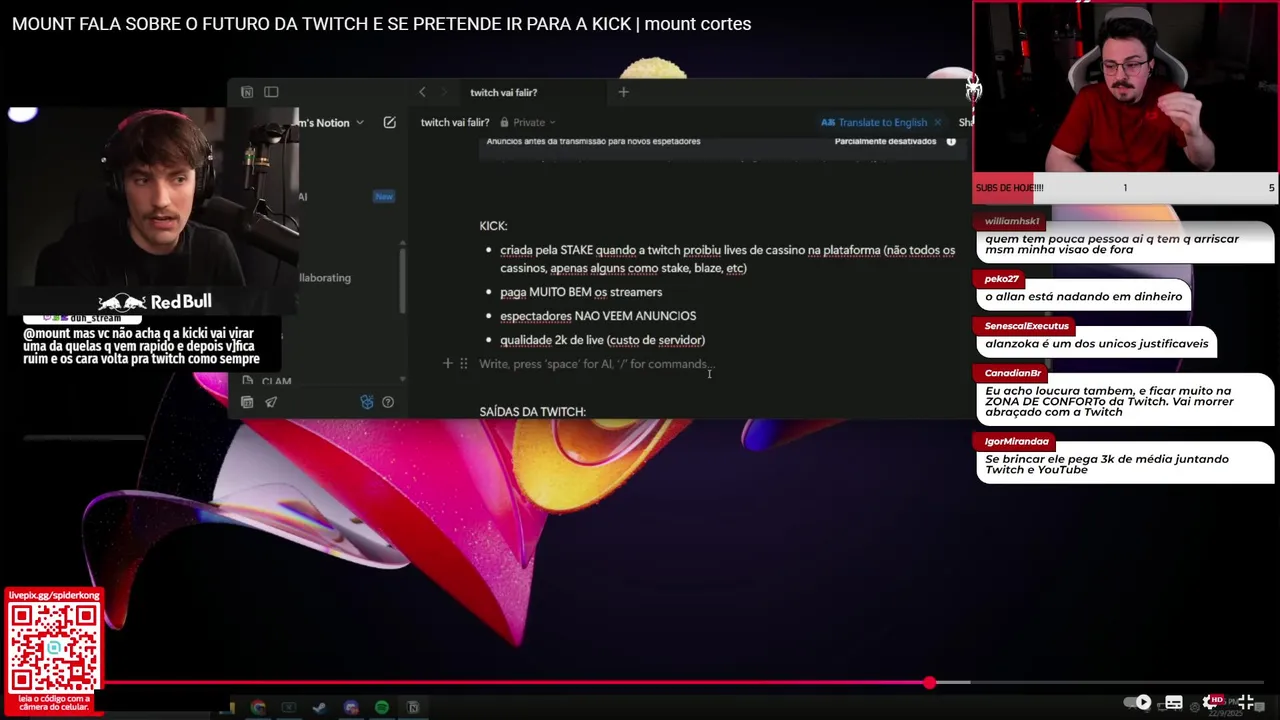Viewport: 1280px width, 720px height.
Task: Open the Private visibility dropdown
Action: [x=527, y=122]
